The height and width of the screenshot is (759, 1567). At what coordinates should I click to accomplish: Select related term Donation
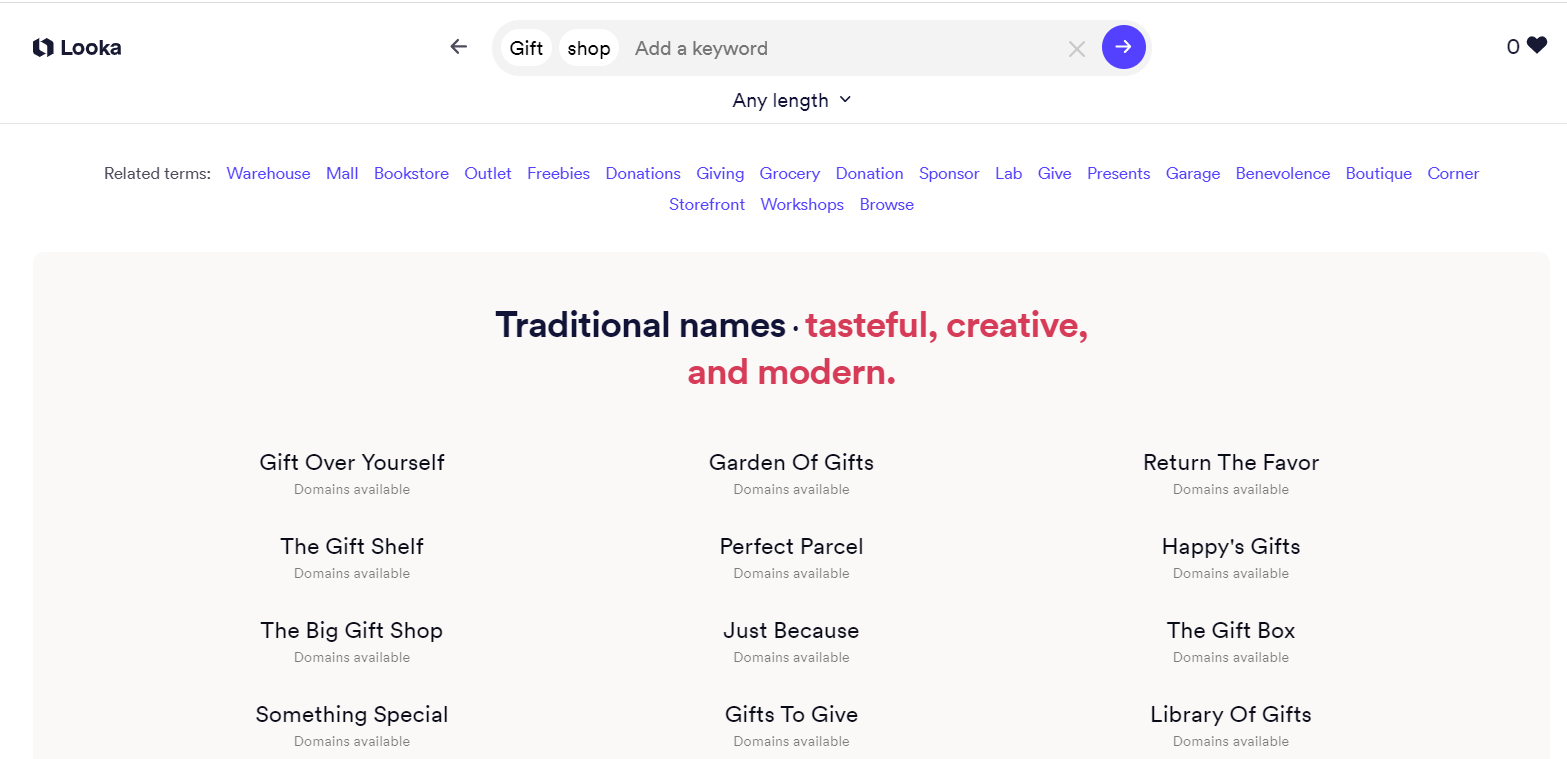[x=870, y=173]
